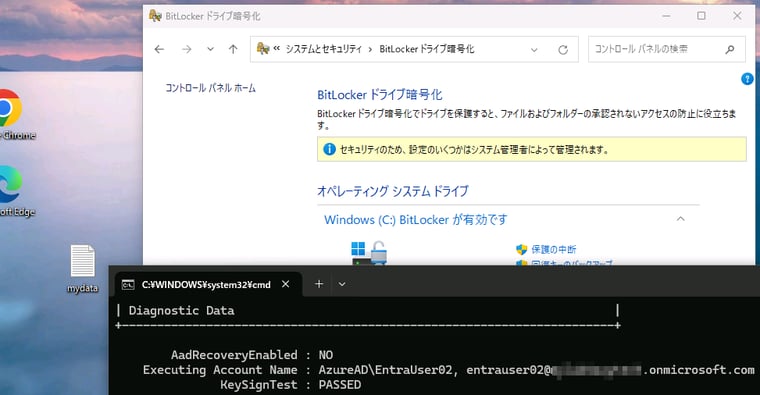Select BitLocker ドライブ暗号化 breadcrumb
The image size is (760, 395).
[x=427, y=49]
